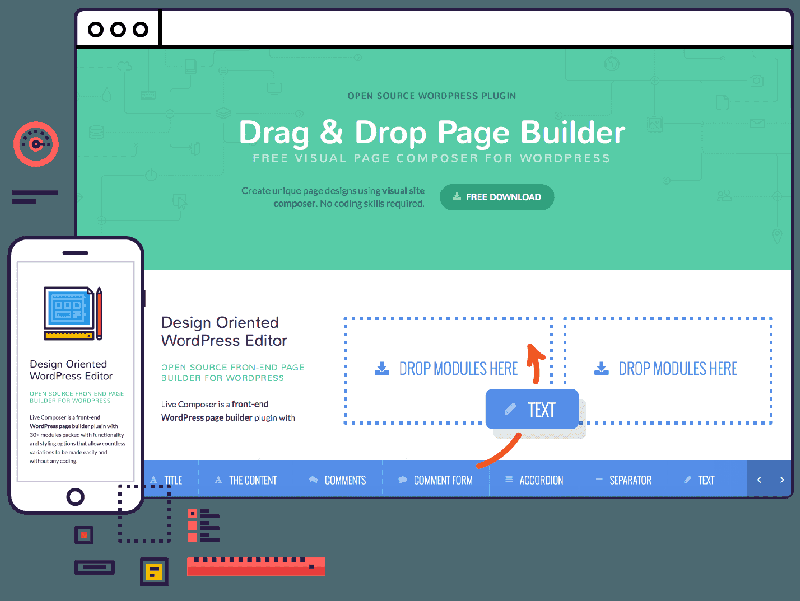Select the Title module in the bottom bar
This screenshot has height=601, width=800.
click(166, 480)
